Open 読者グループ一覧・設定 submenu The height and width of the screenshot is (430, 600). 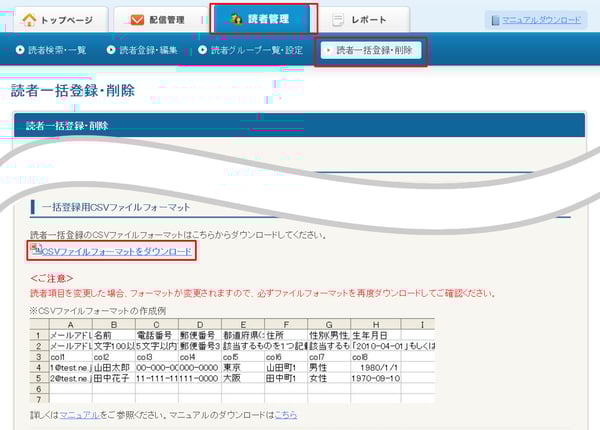click(257, 50)
